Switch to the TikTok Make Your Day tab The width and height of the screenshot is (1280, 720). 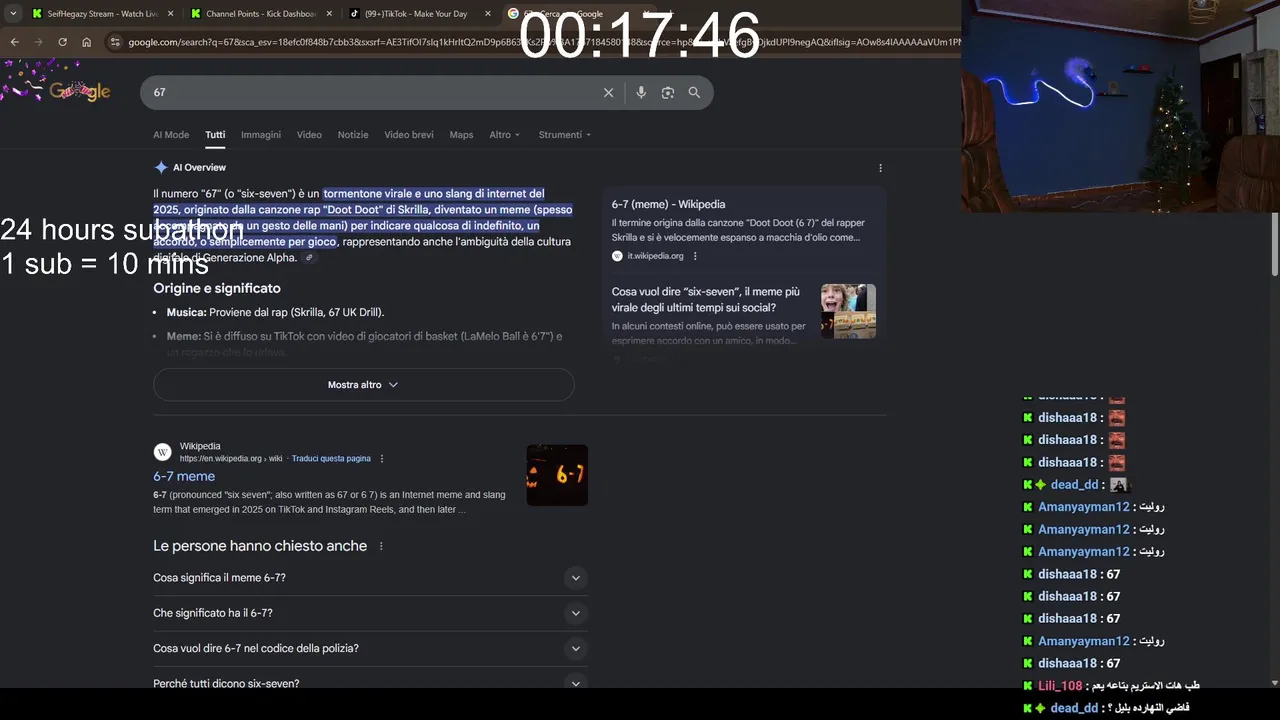tap(415, 14)
